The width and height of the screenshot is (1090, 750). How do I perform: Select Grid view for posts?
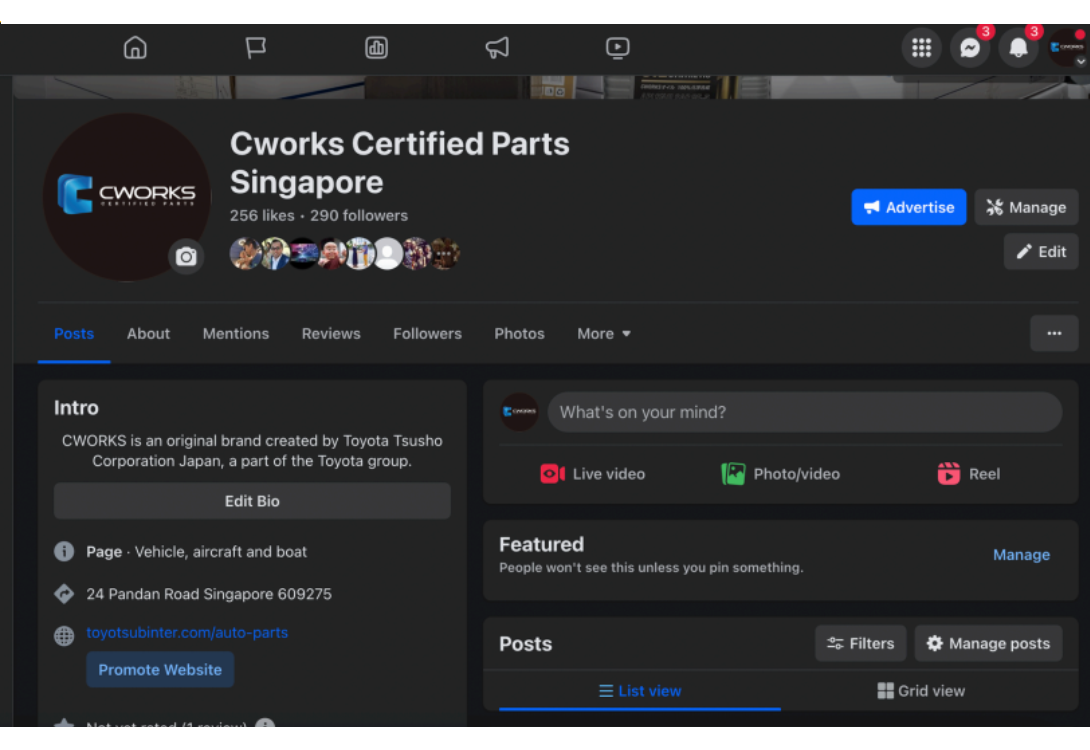921,691
